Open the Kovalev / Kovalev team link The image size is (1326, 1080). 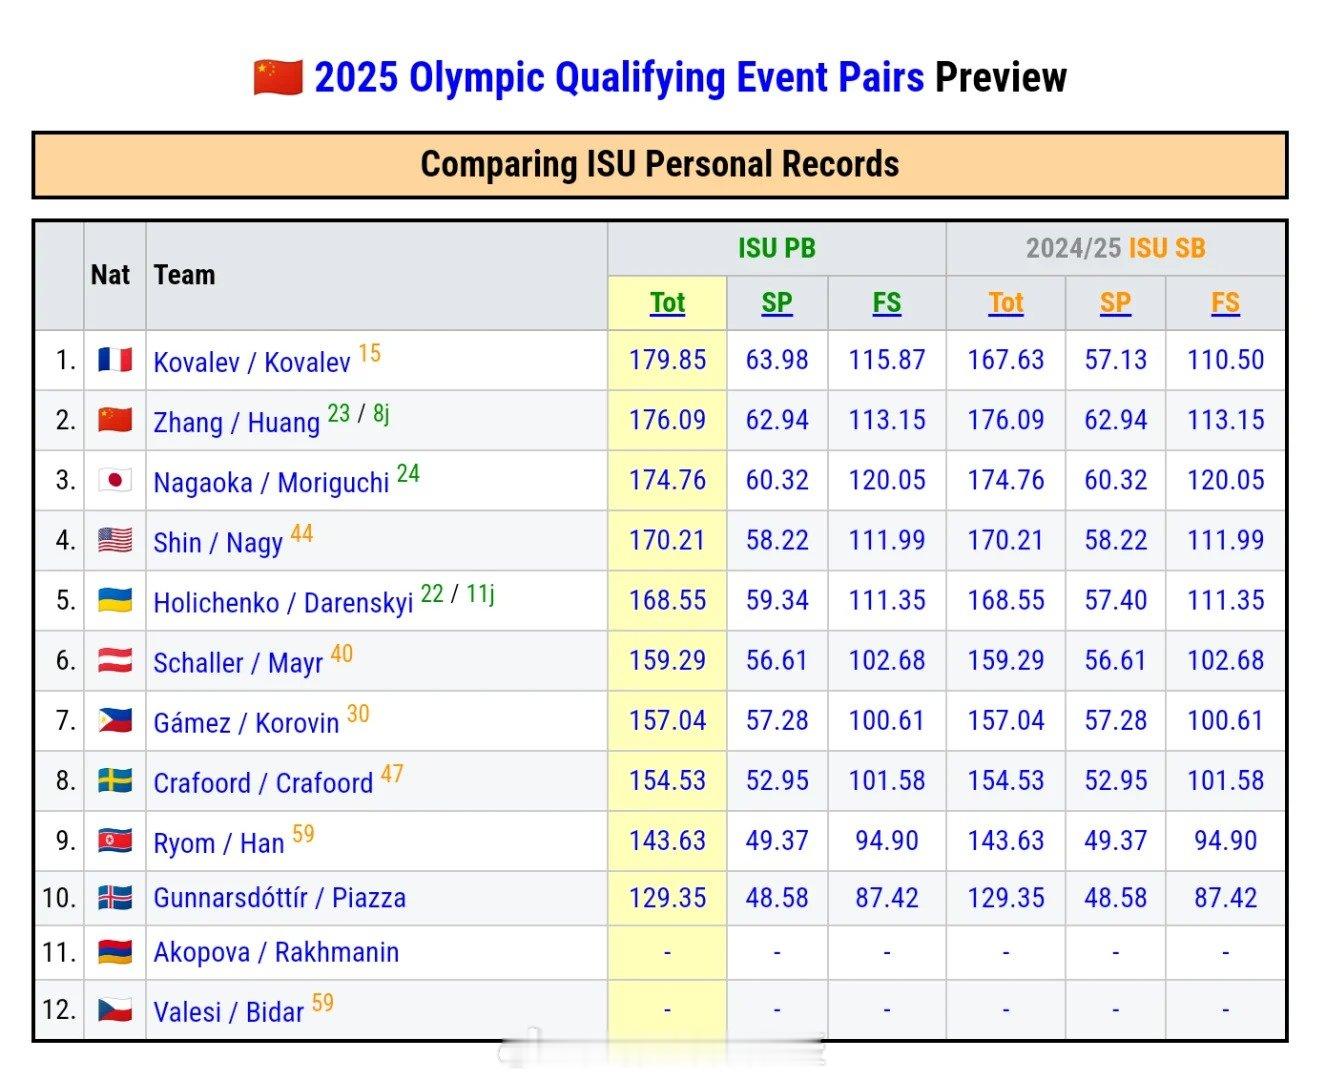point(252,362)
